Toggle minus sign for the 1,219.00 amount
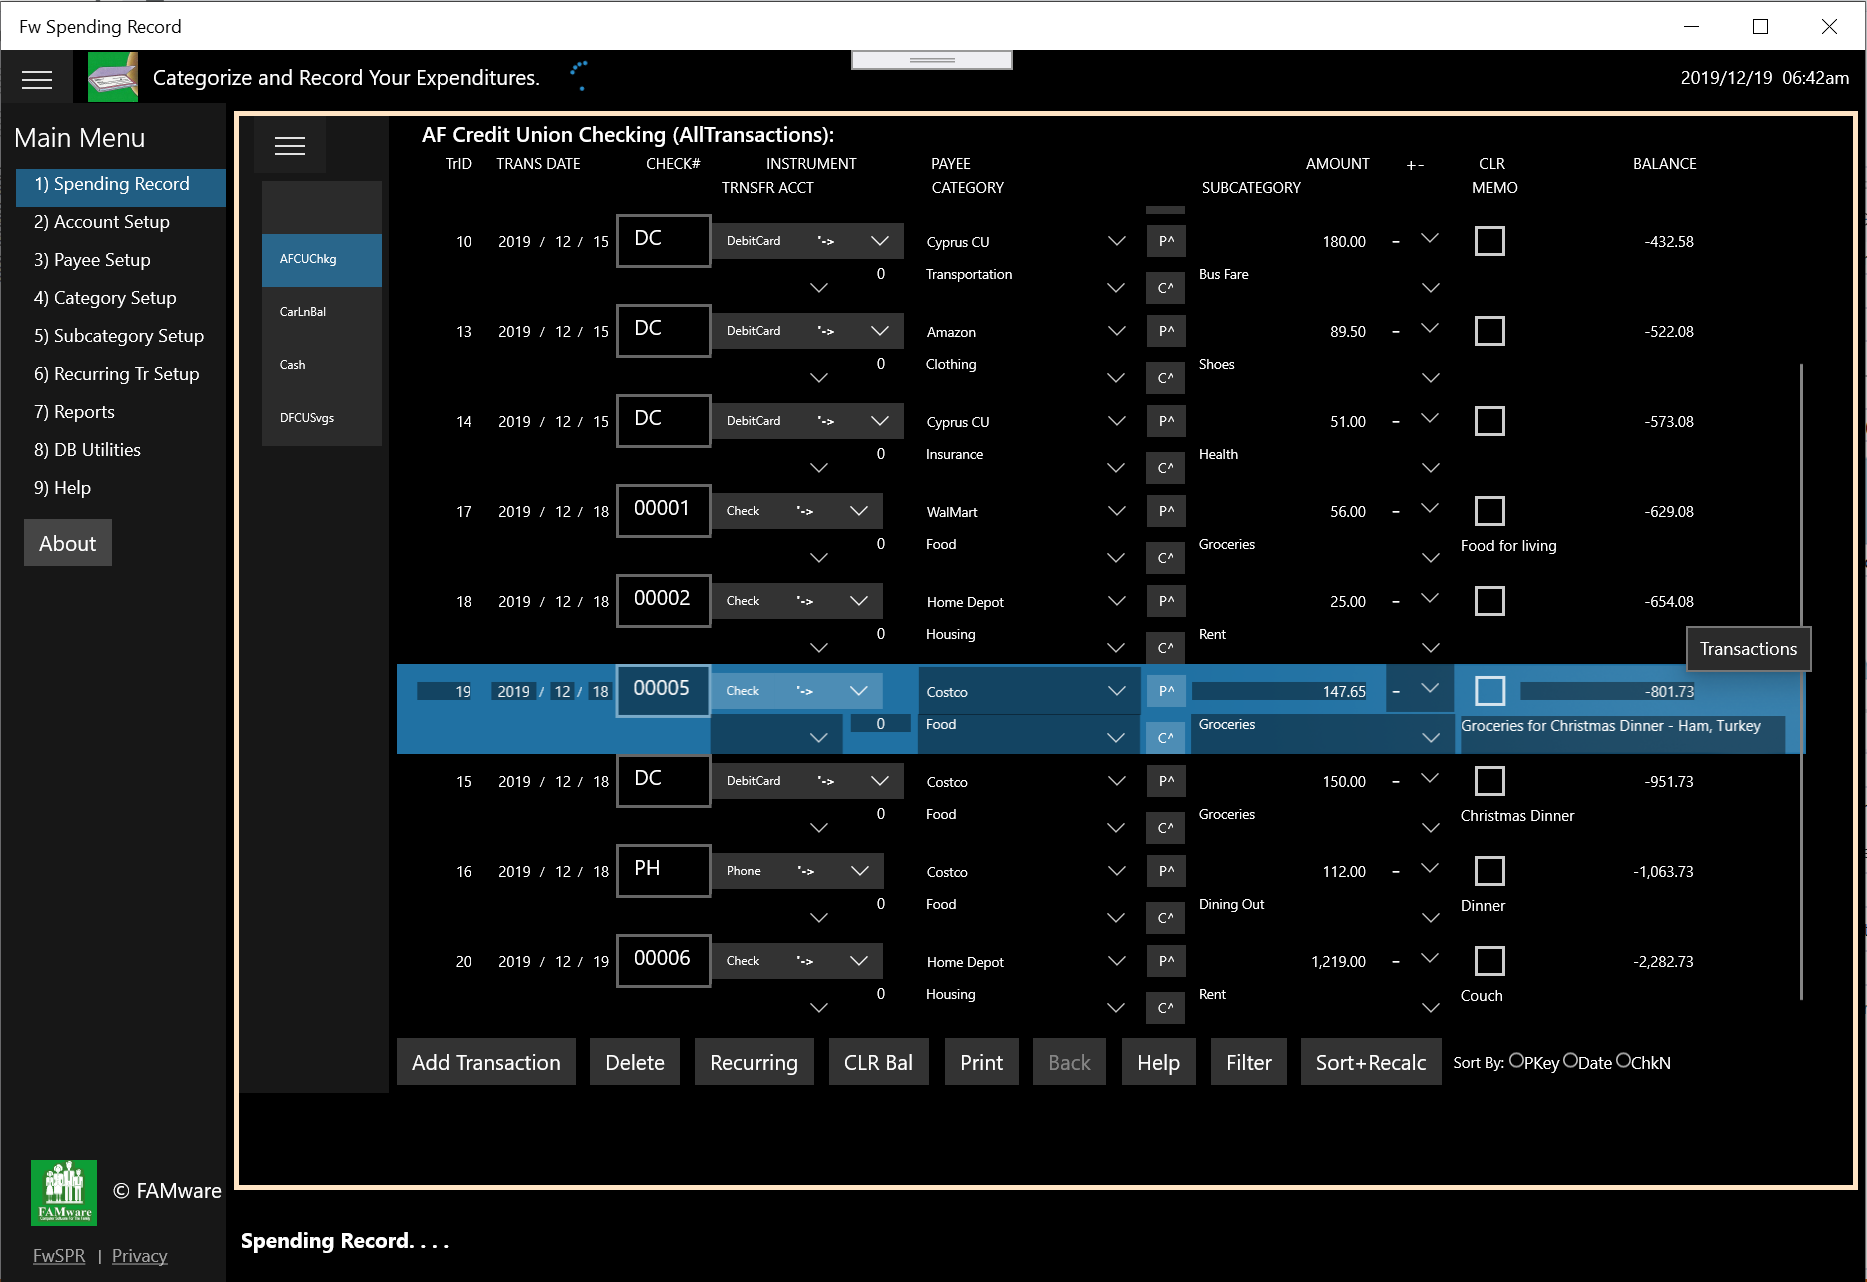This screenshot has width=1867, height=1282. click(1396, 962)
